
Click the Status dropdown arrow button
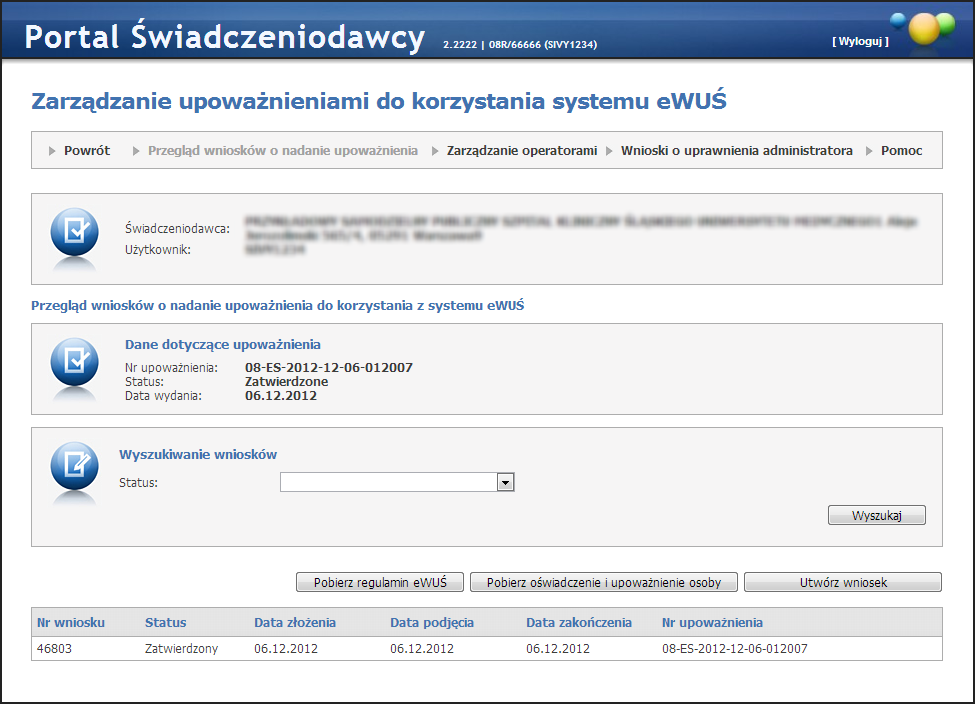tap(506, 483)
